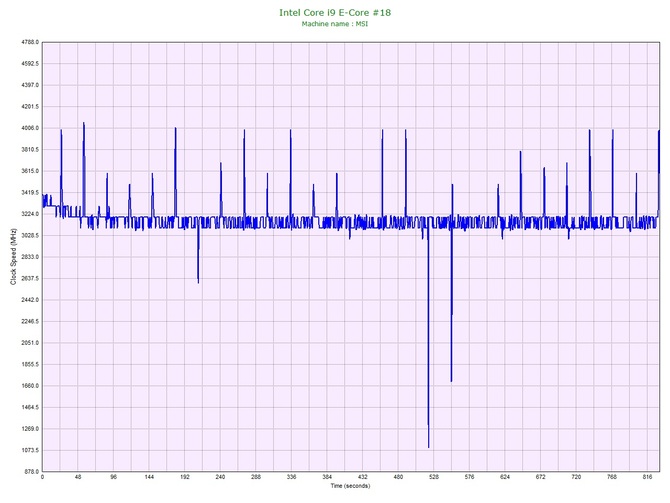670x503 pixels.
Task: Click the x-axis tick label 336
Action: click(291, 477)
